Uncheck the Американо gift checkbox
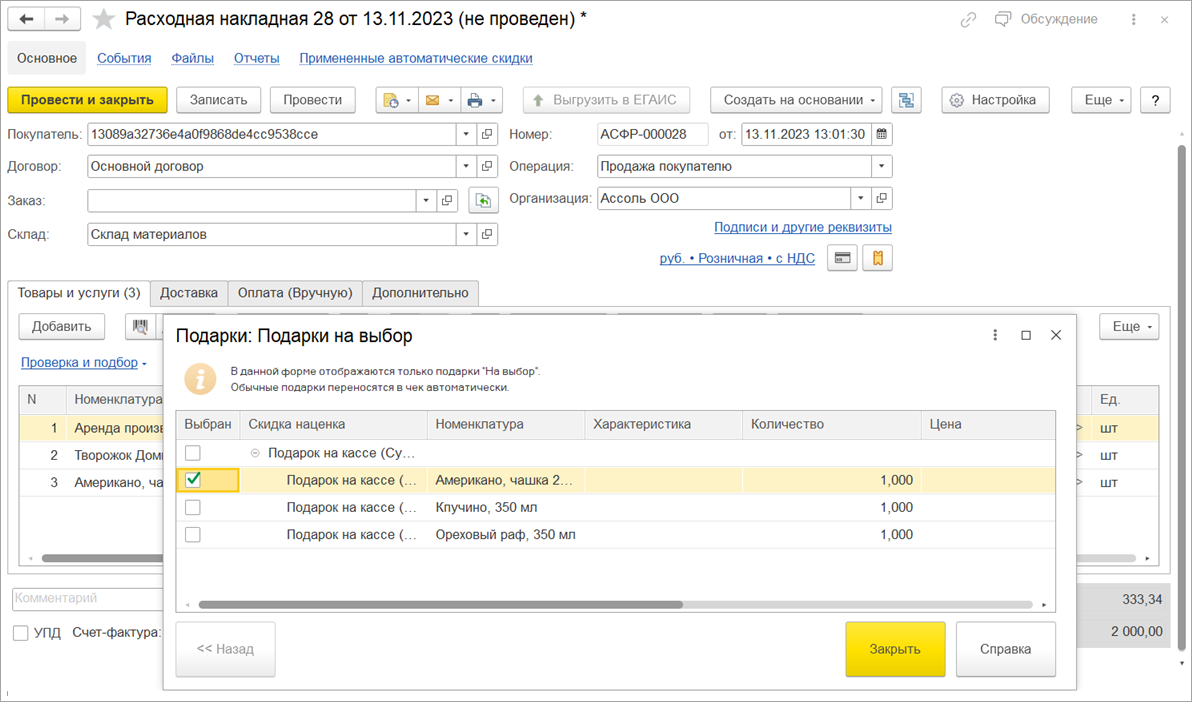The width and height of the screenshot is (1192, 702). [x=193, y=480]
